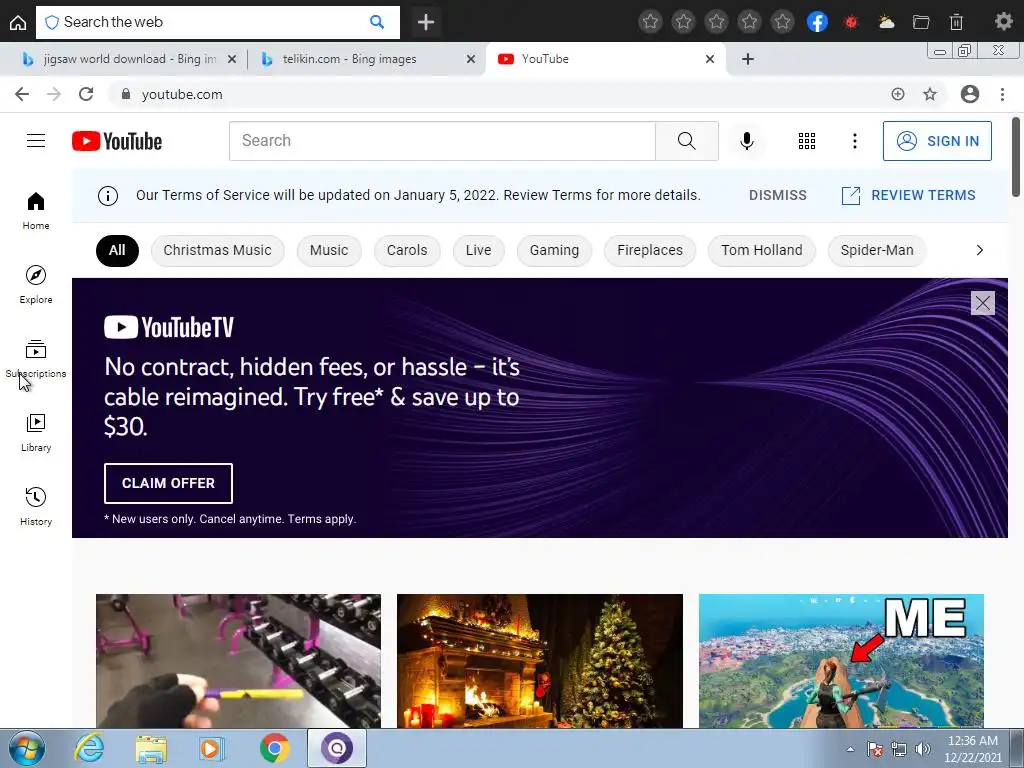Open Explore in the sidebar
Viewport: 1024px width, 768px height.
tap(36, 285)
